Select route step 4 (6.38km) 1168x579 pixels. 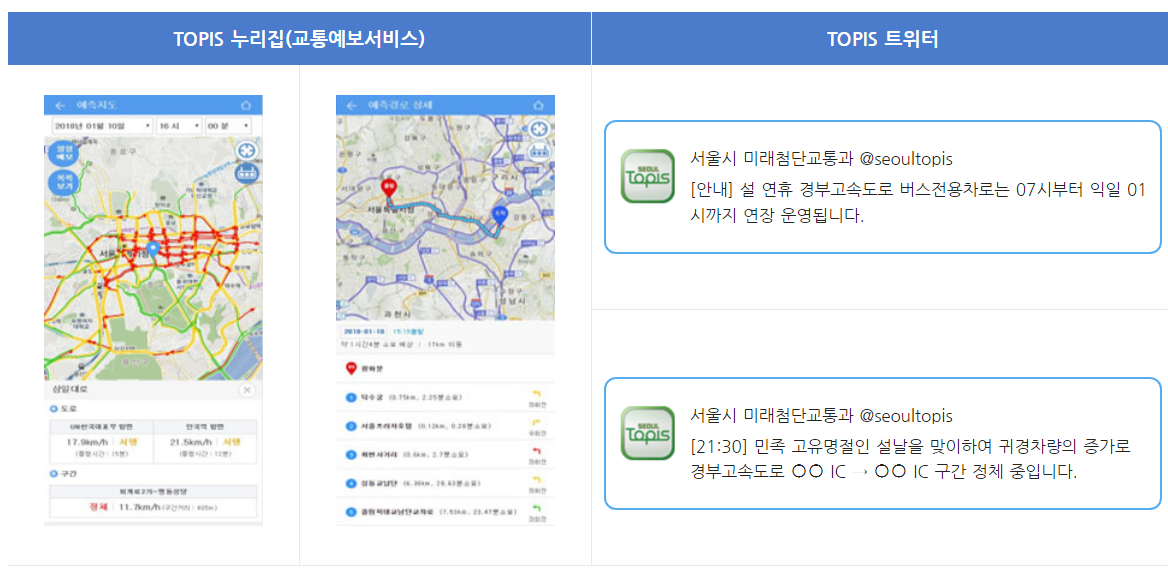coord(445,483)
